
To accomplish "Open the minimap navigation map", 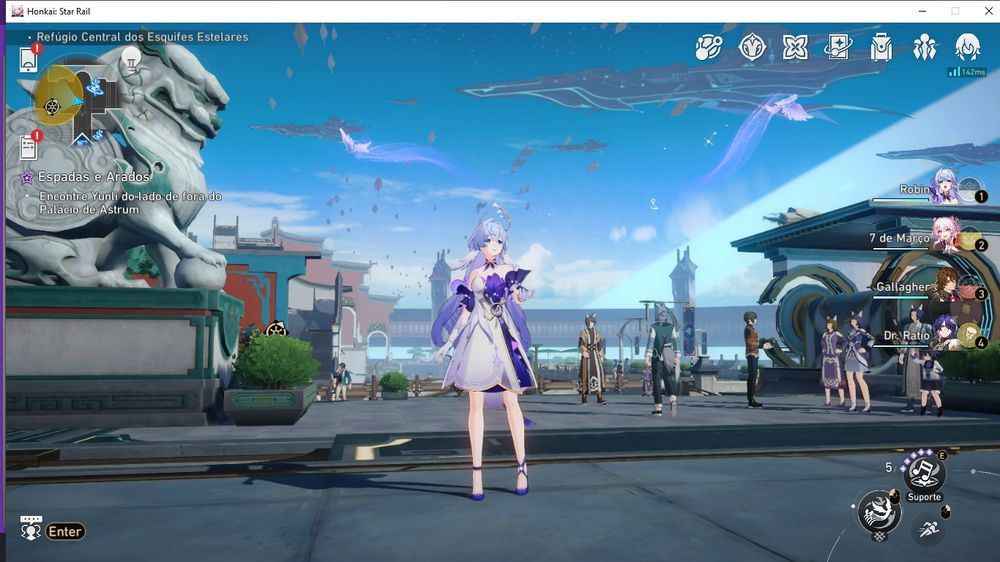I will [x=75, y=99].
